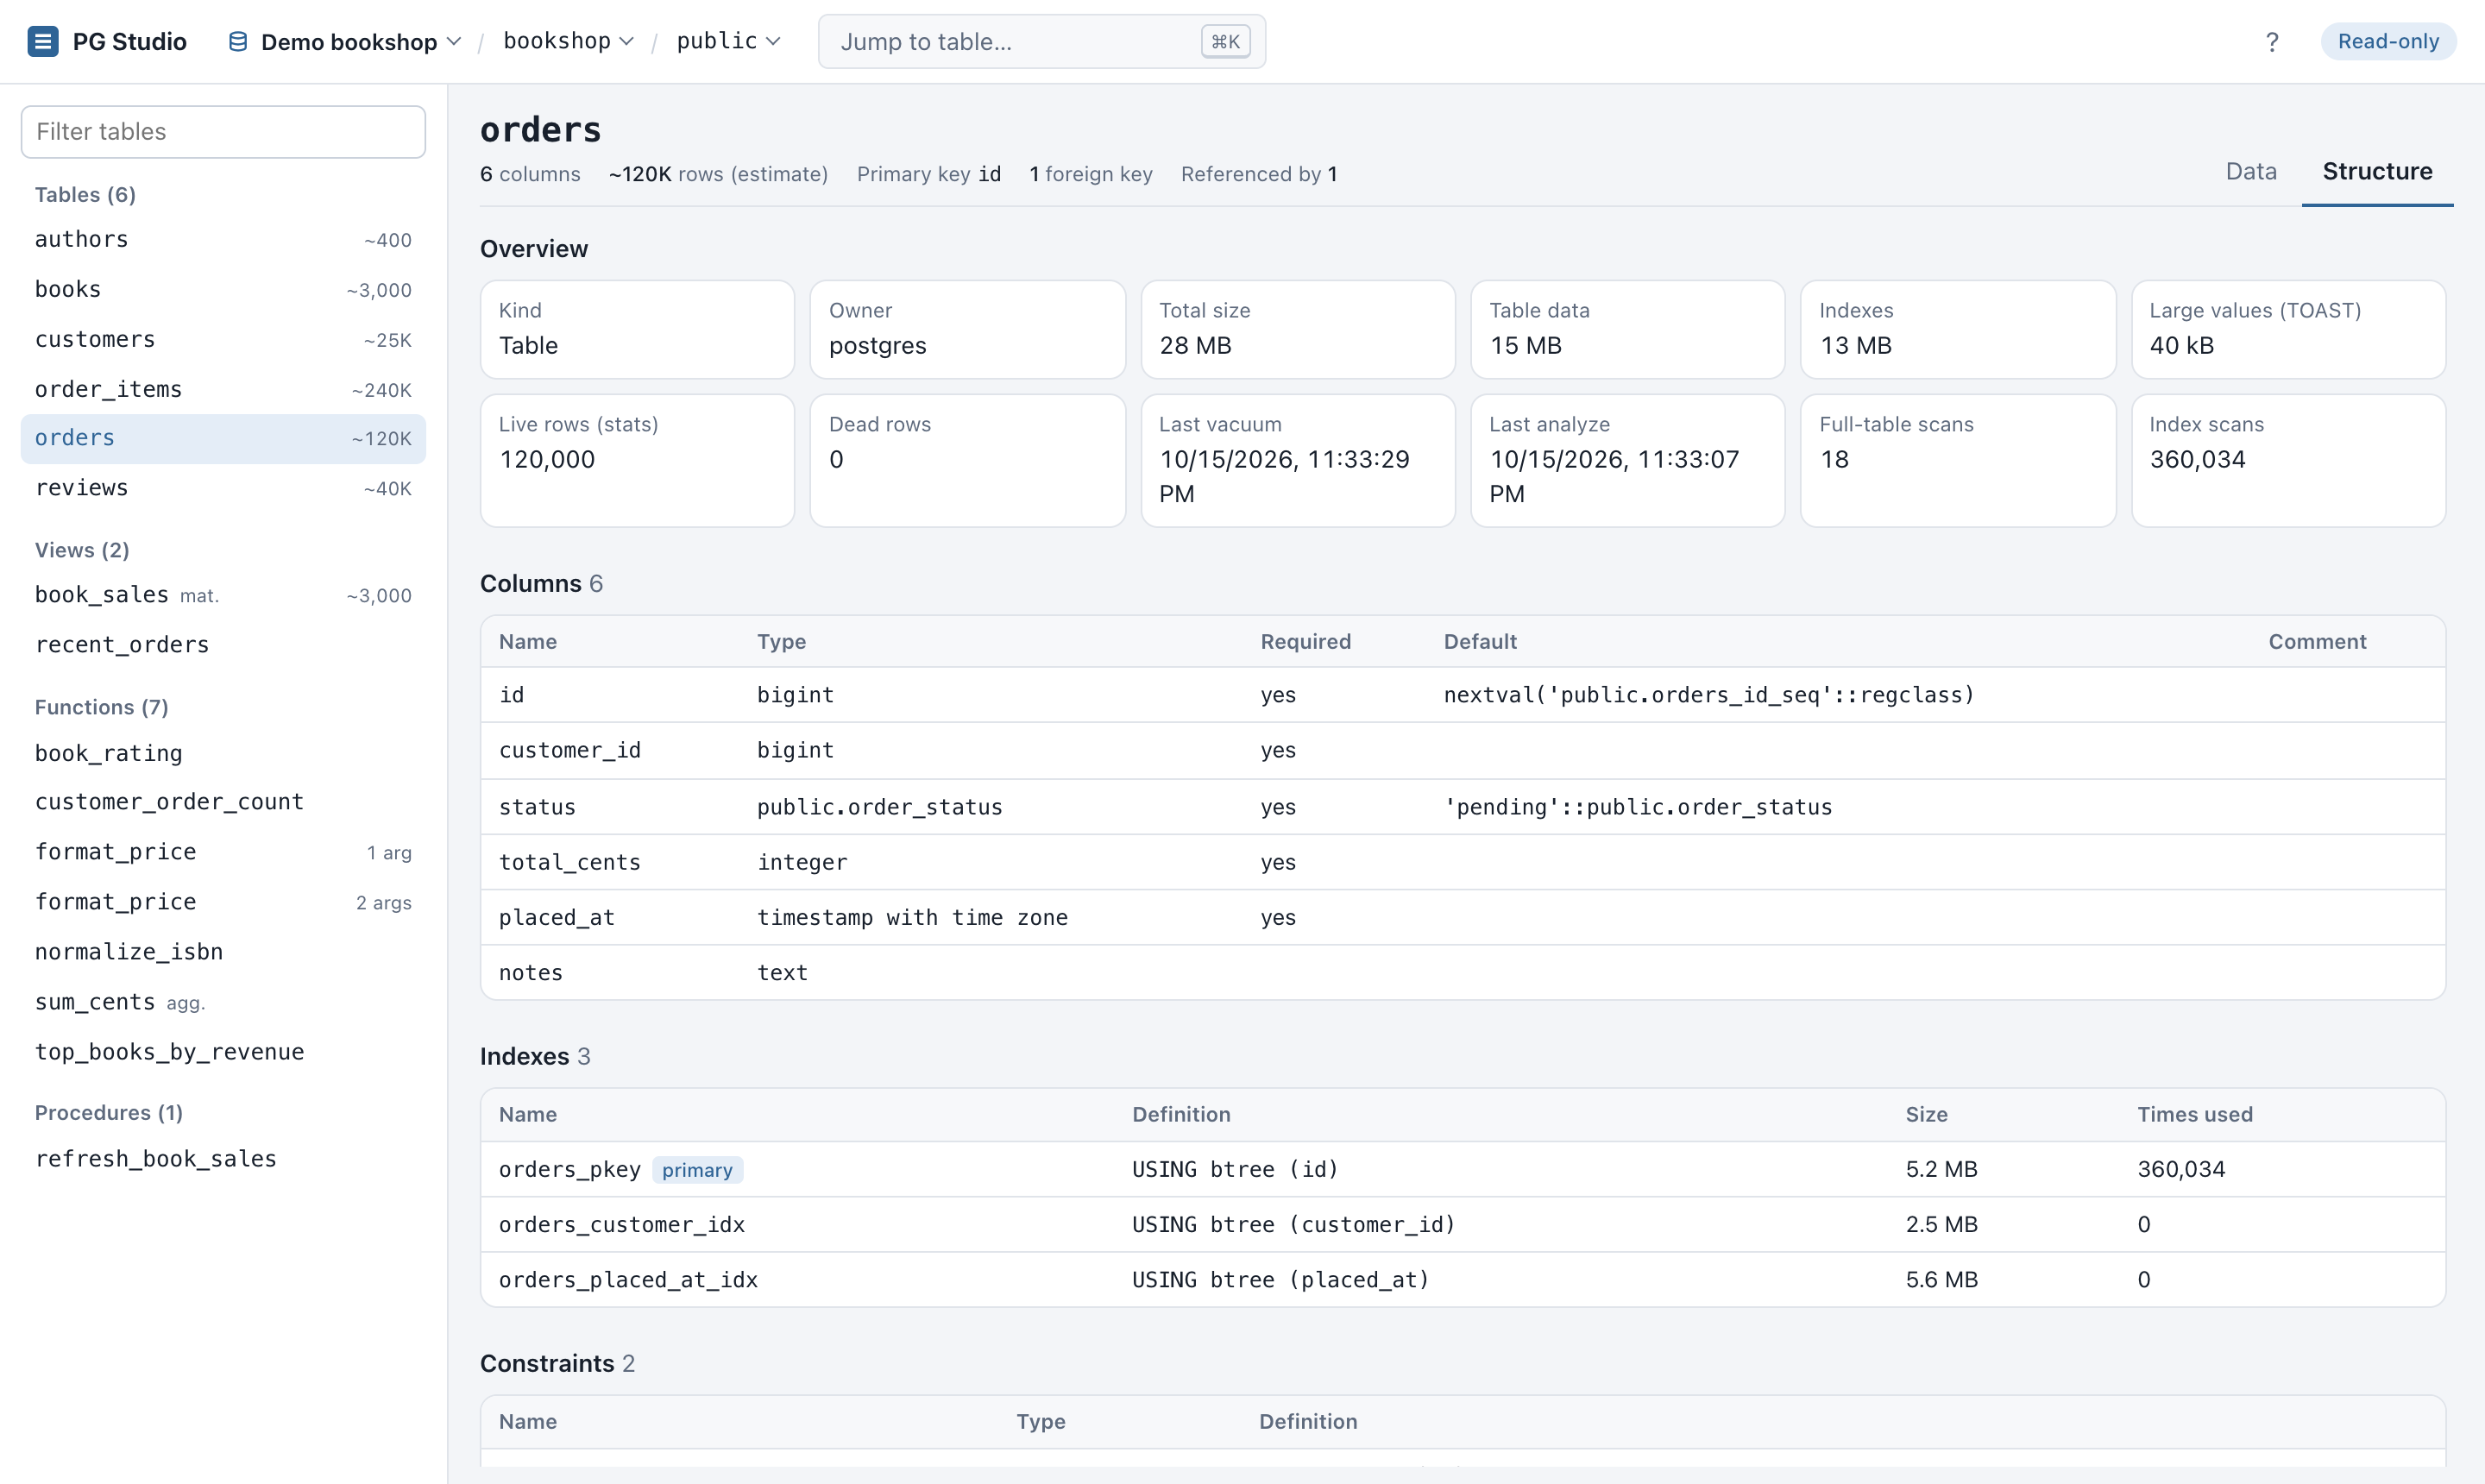
Task: Click the status column row name
Action: click(537, 807)
